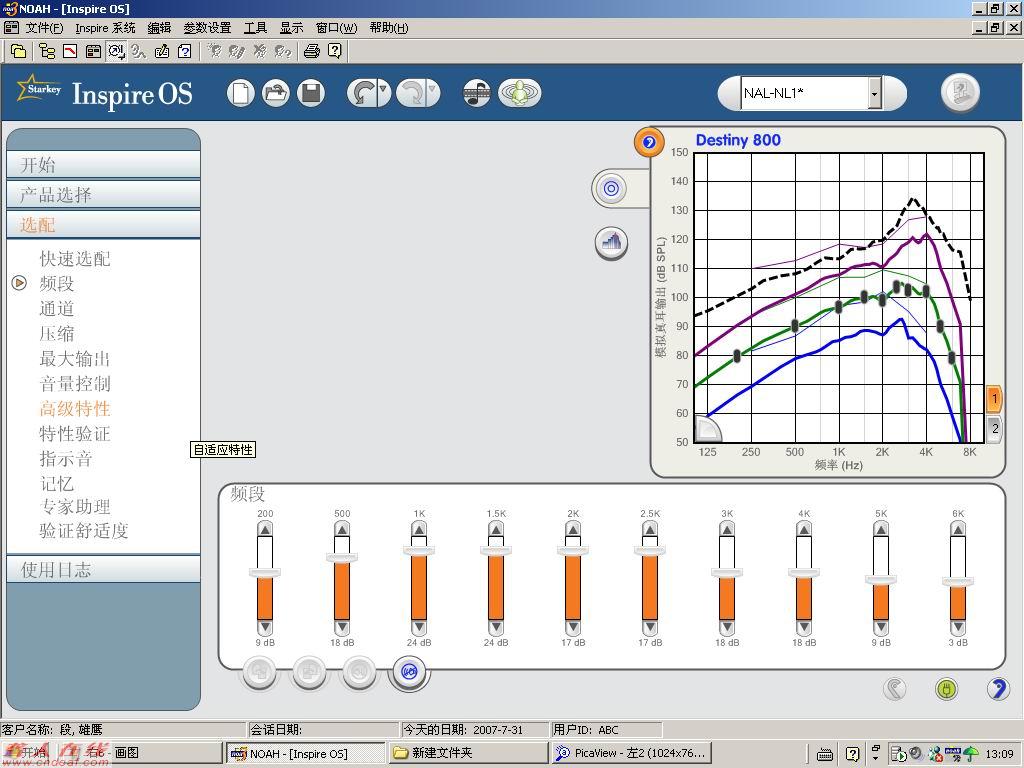Click the bar chart icon left of the graph

612,243
